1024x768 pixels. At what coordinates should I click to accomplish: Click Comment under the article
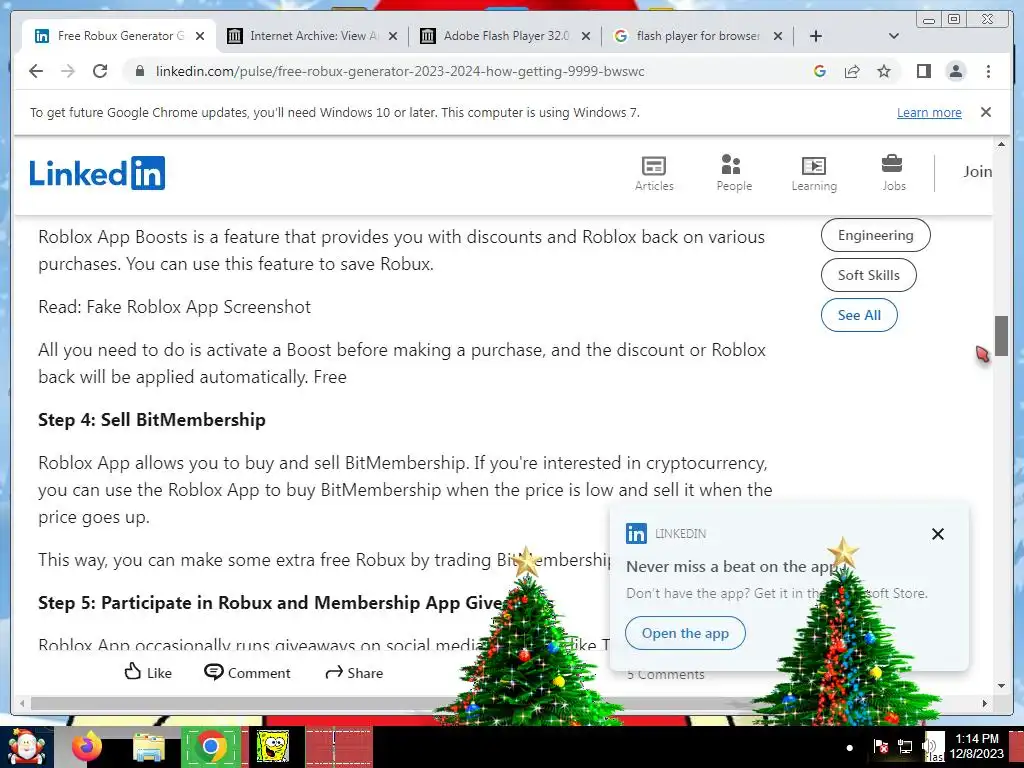tap(247, 672)
